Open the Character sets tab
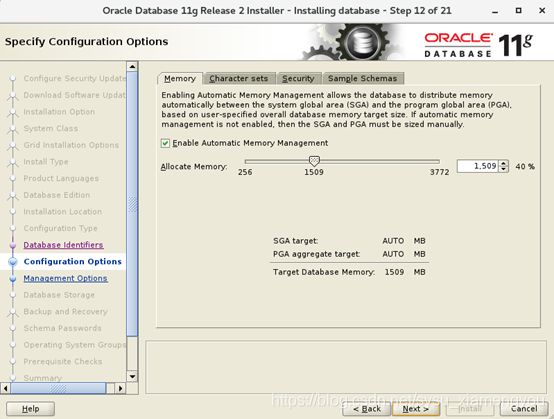 pyautogui.click(x=239, y=78)
